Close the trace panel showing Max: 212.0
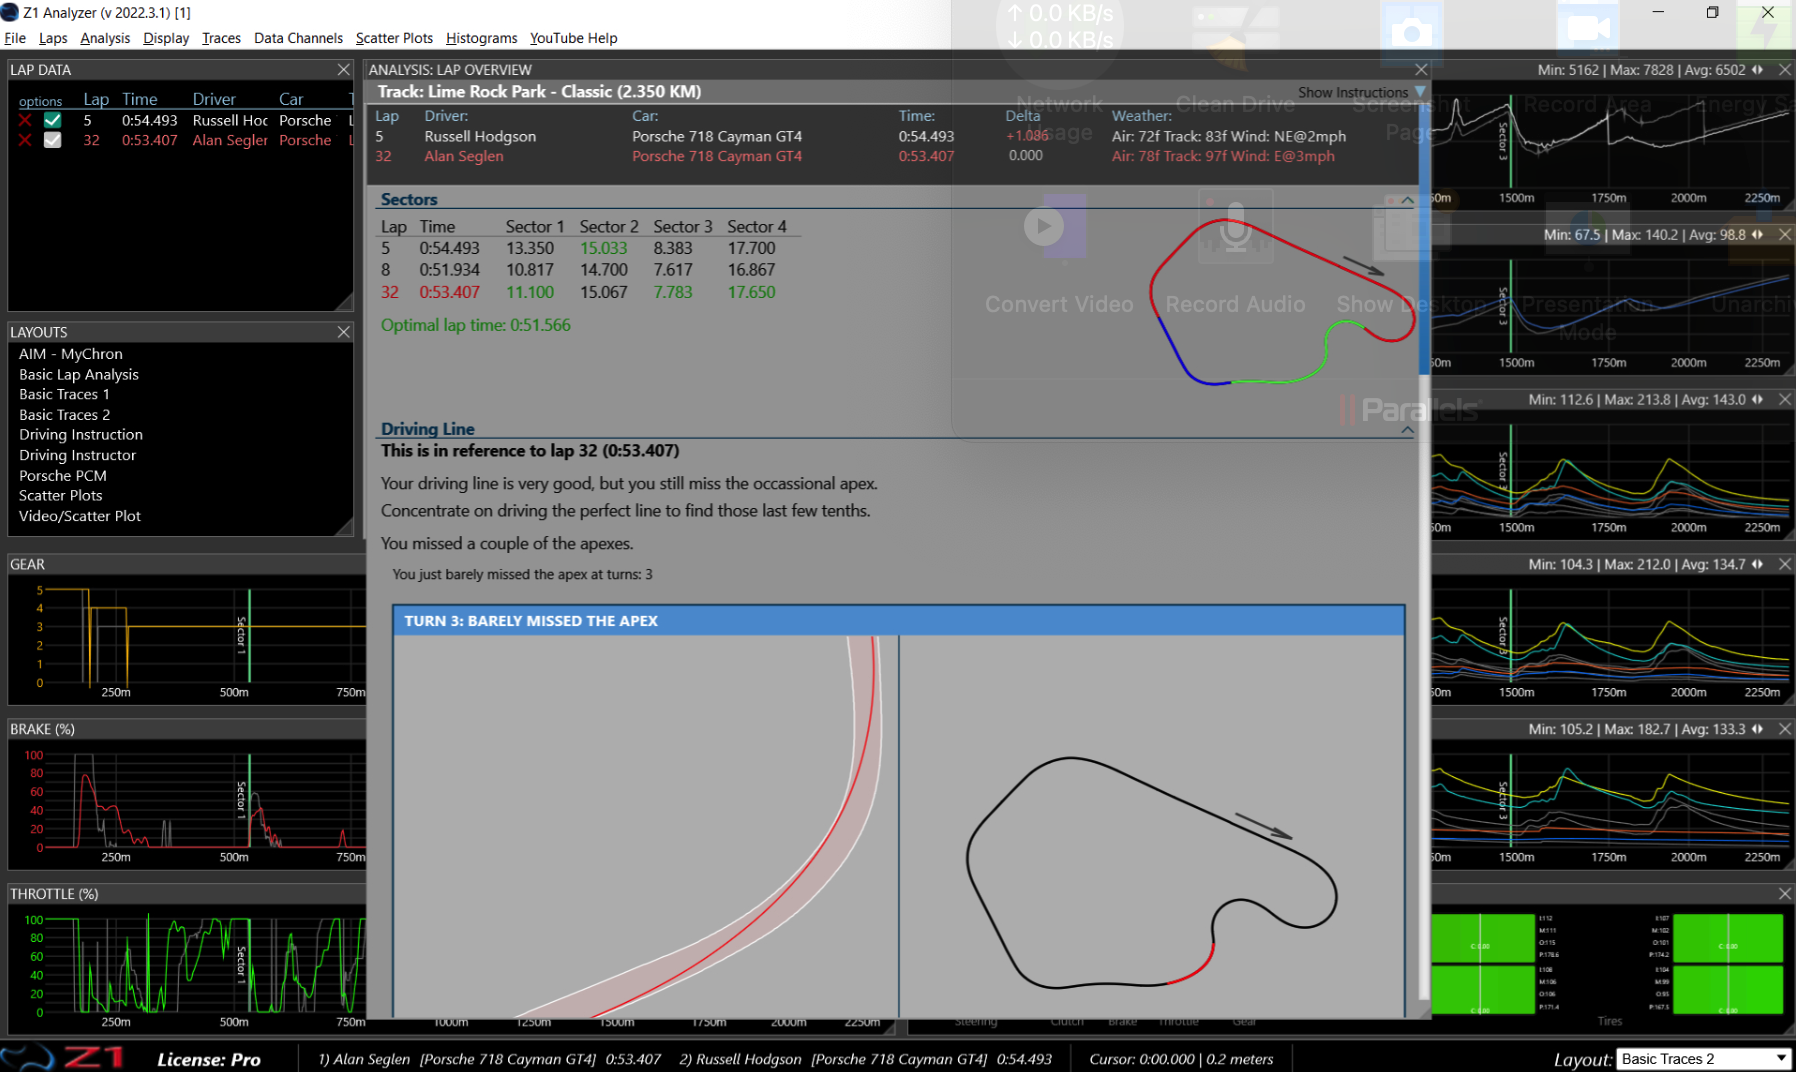The height and width of the screenshot is (1072, 1796). coord(1785,564)
